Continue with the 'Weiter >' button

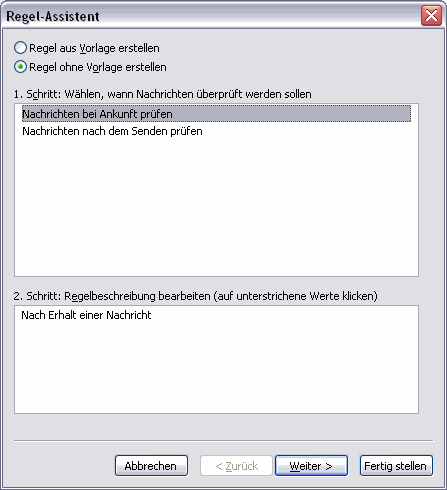pos(311,466)
